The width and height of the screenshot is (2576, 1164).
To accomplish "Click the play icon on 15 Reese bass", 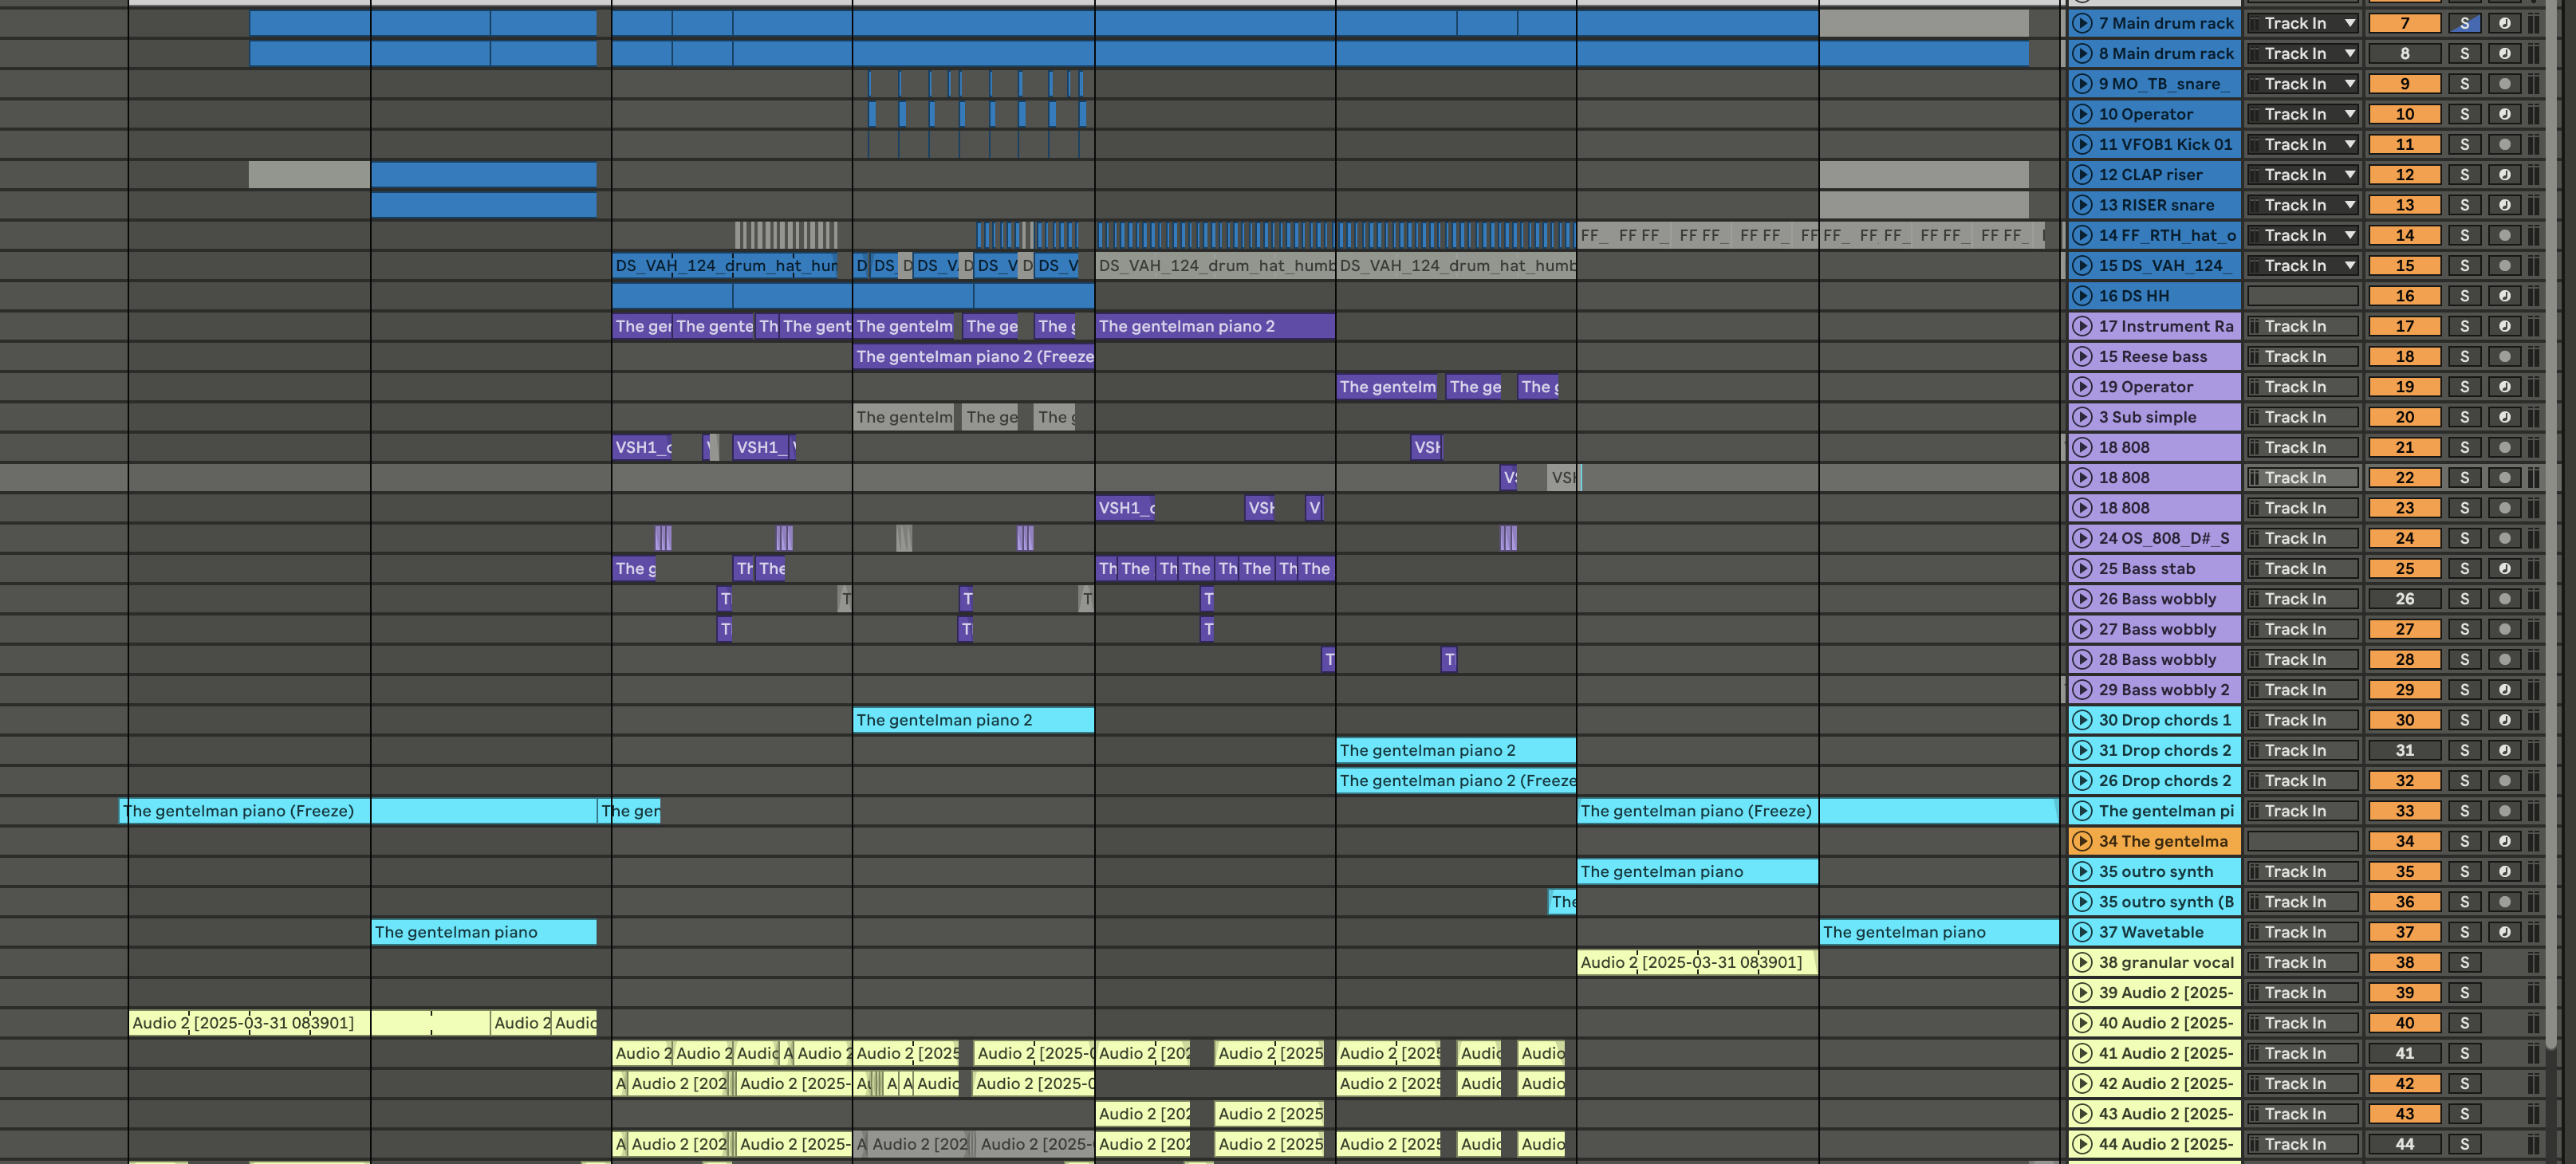I will (2083, 356).
